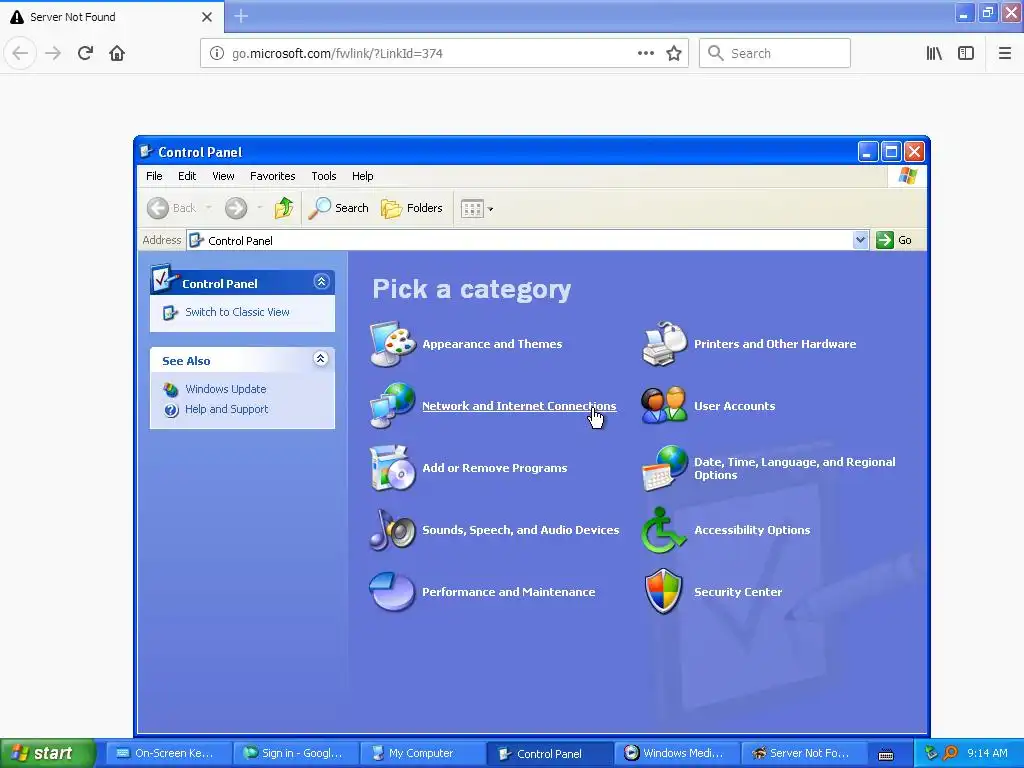The height and width of the screenshot is (768, 1024).
Task: Open Accessibility Options wheelchair icon
Action: pos(663,530)
